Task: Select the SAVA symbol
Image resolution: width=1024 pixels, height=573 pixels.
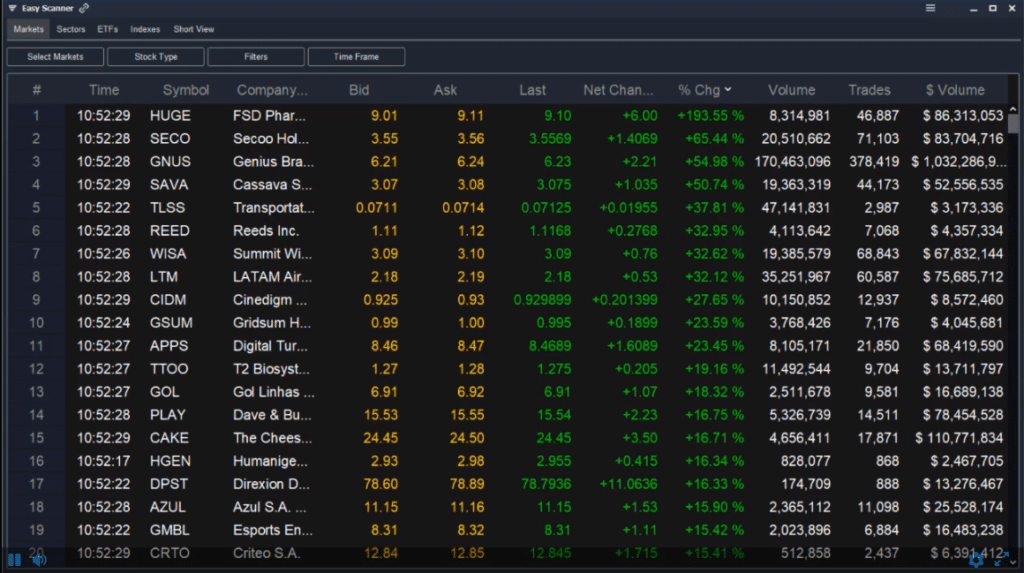Action: click(x=168, y=185)
